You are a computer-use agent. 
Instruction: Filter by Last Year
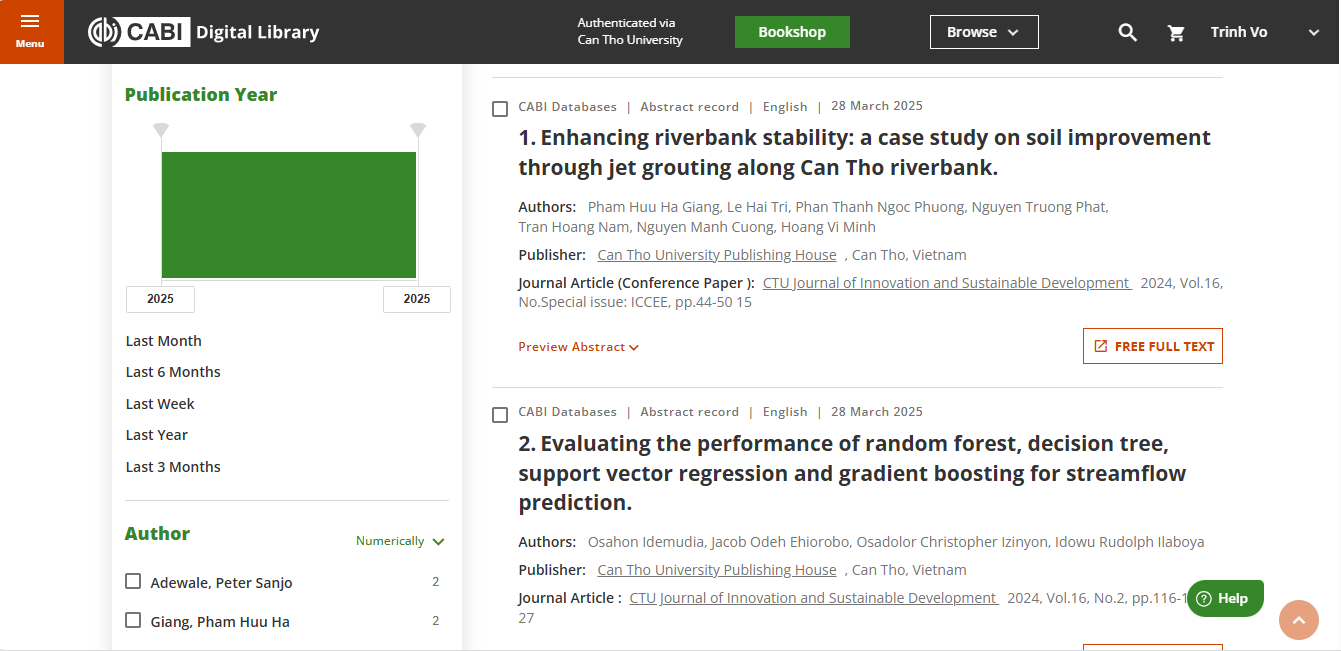click(x=157, y=435)
